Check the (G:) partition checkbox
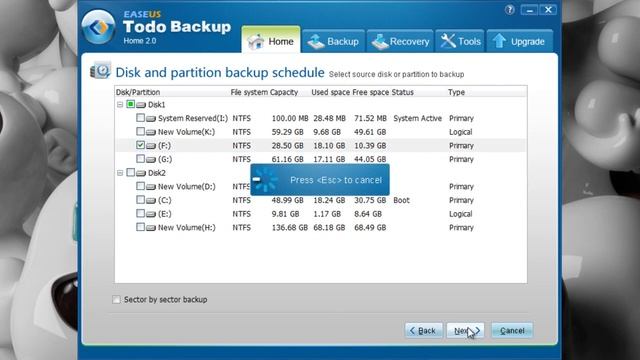640x360 pixels. 140,159
